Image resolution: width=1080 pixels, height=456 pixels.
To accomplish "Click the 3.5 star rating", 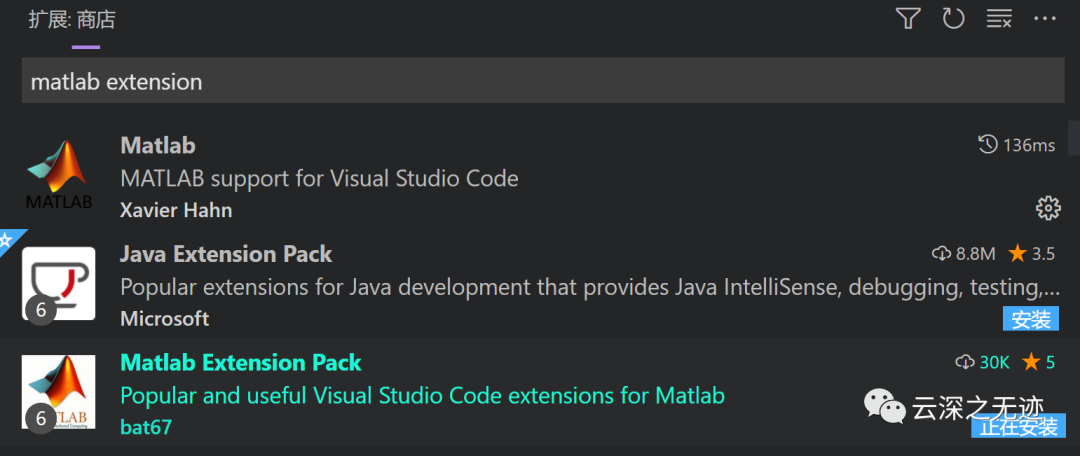I will 1031,254.
